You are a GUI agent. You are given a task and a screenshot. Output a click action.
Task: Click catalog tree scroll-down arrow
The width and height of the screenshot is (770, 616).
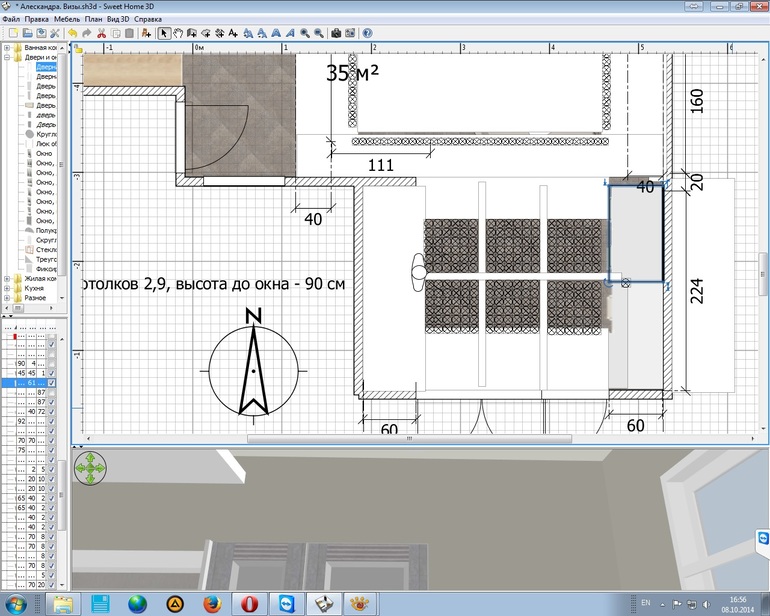62,298
